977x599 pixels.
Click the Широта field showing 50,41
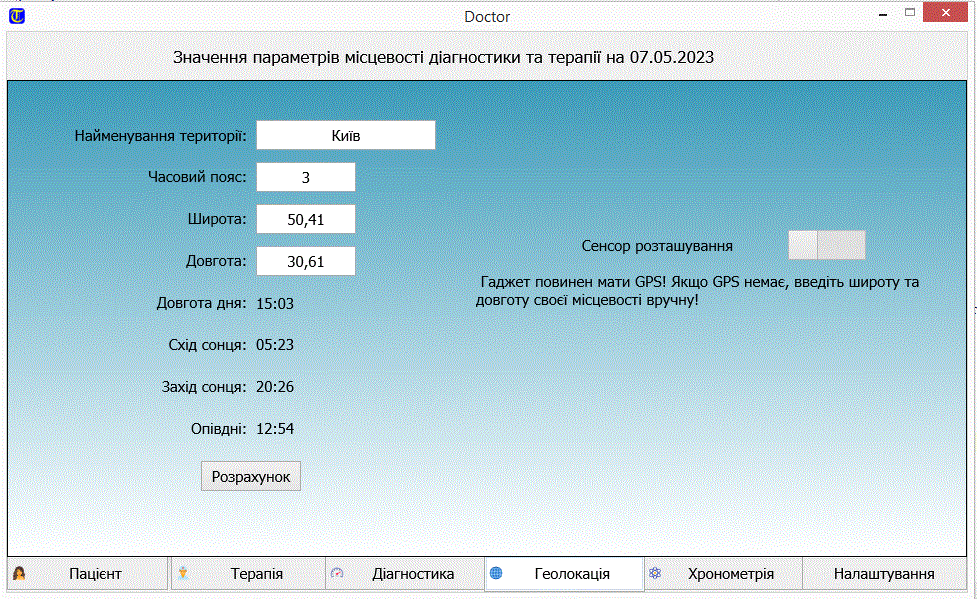pyautogui.click(x=306, y=219)
